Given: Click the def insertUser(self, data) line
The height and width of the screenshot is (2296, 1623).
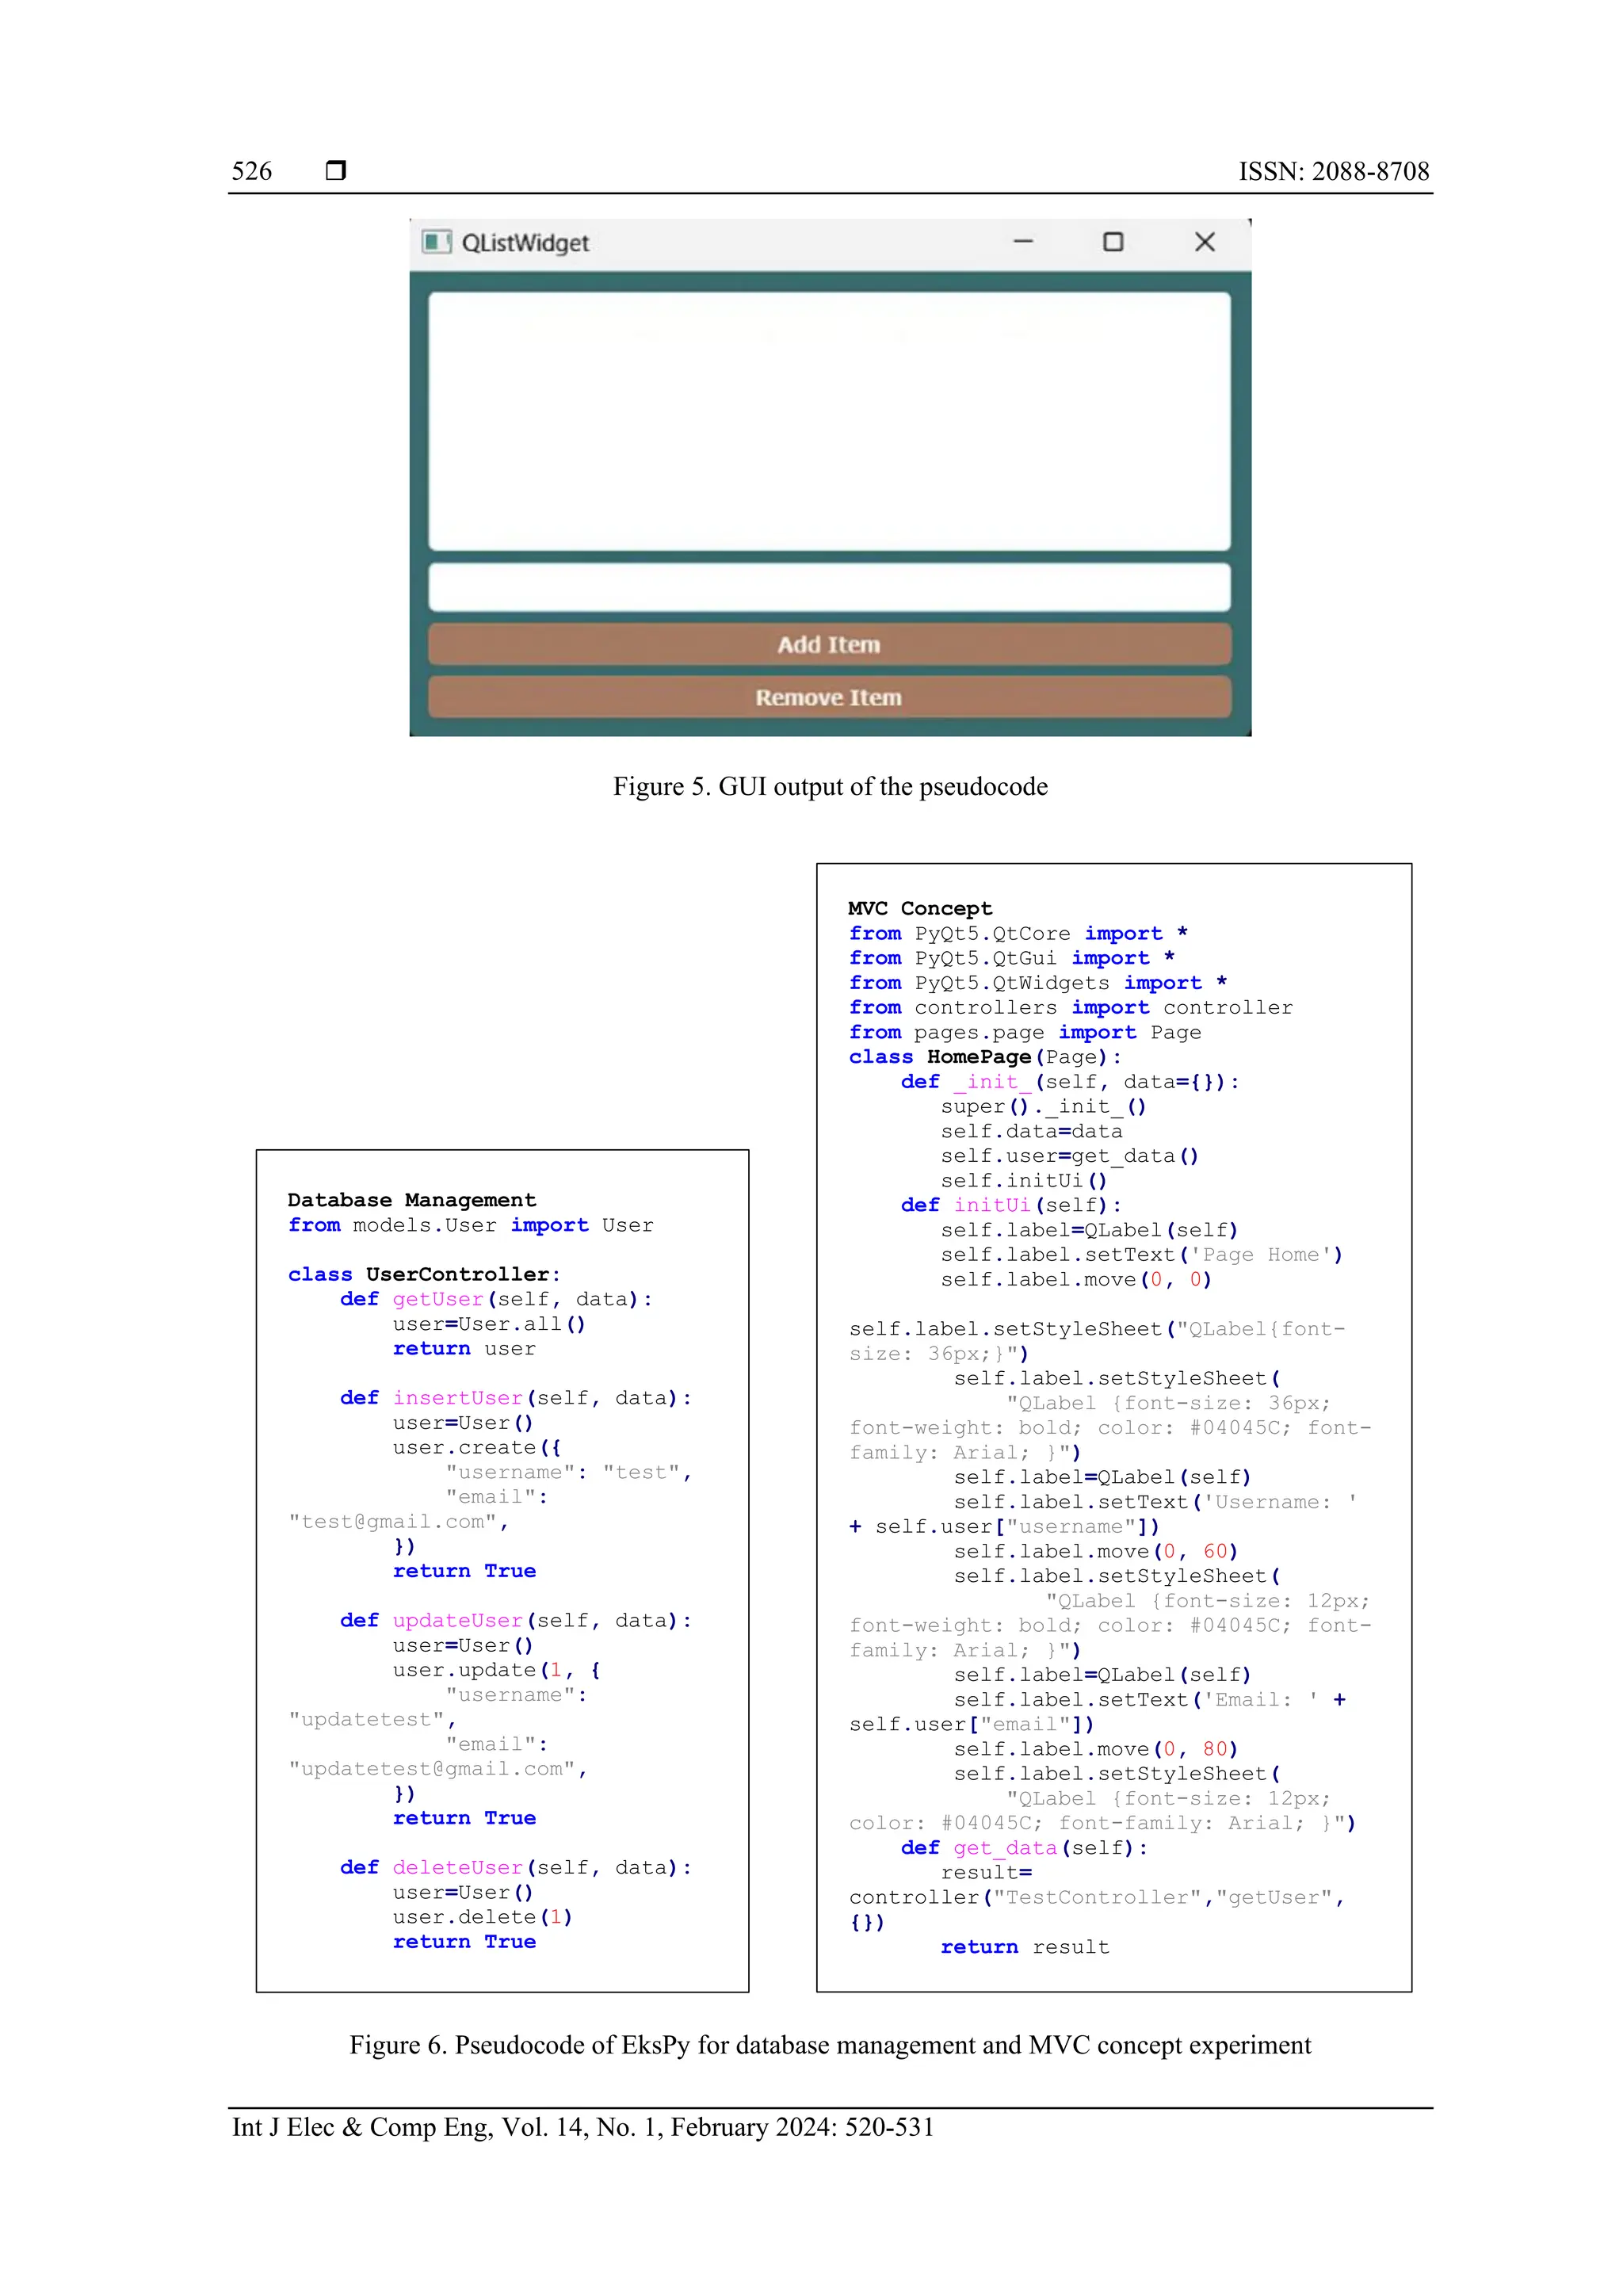Looking at the screenshot, I should 516,1398.
